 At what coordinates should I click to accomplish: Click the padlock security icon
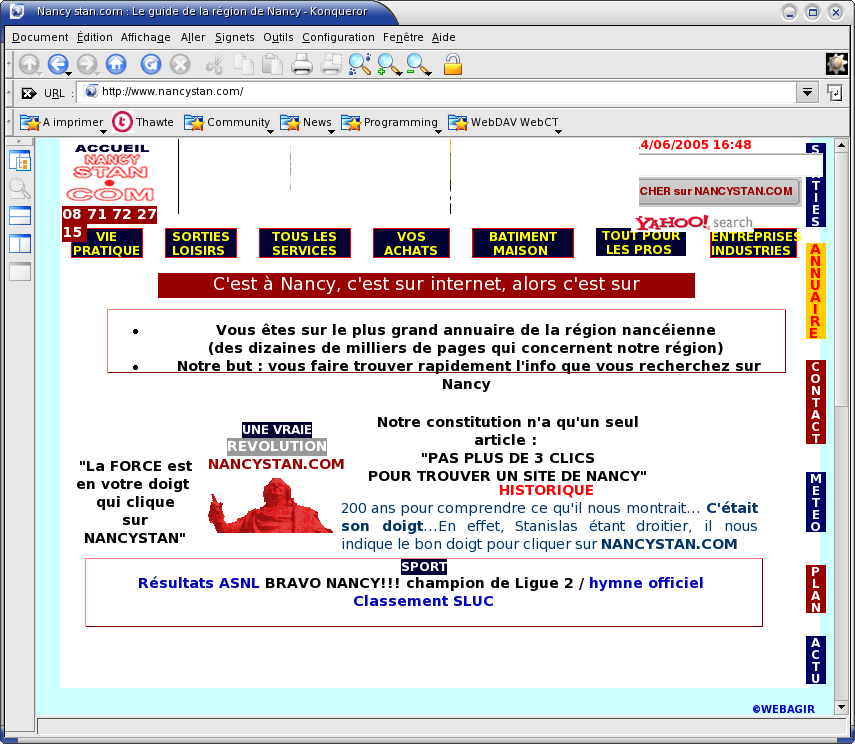pos(453,64)
